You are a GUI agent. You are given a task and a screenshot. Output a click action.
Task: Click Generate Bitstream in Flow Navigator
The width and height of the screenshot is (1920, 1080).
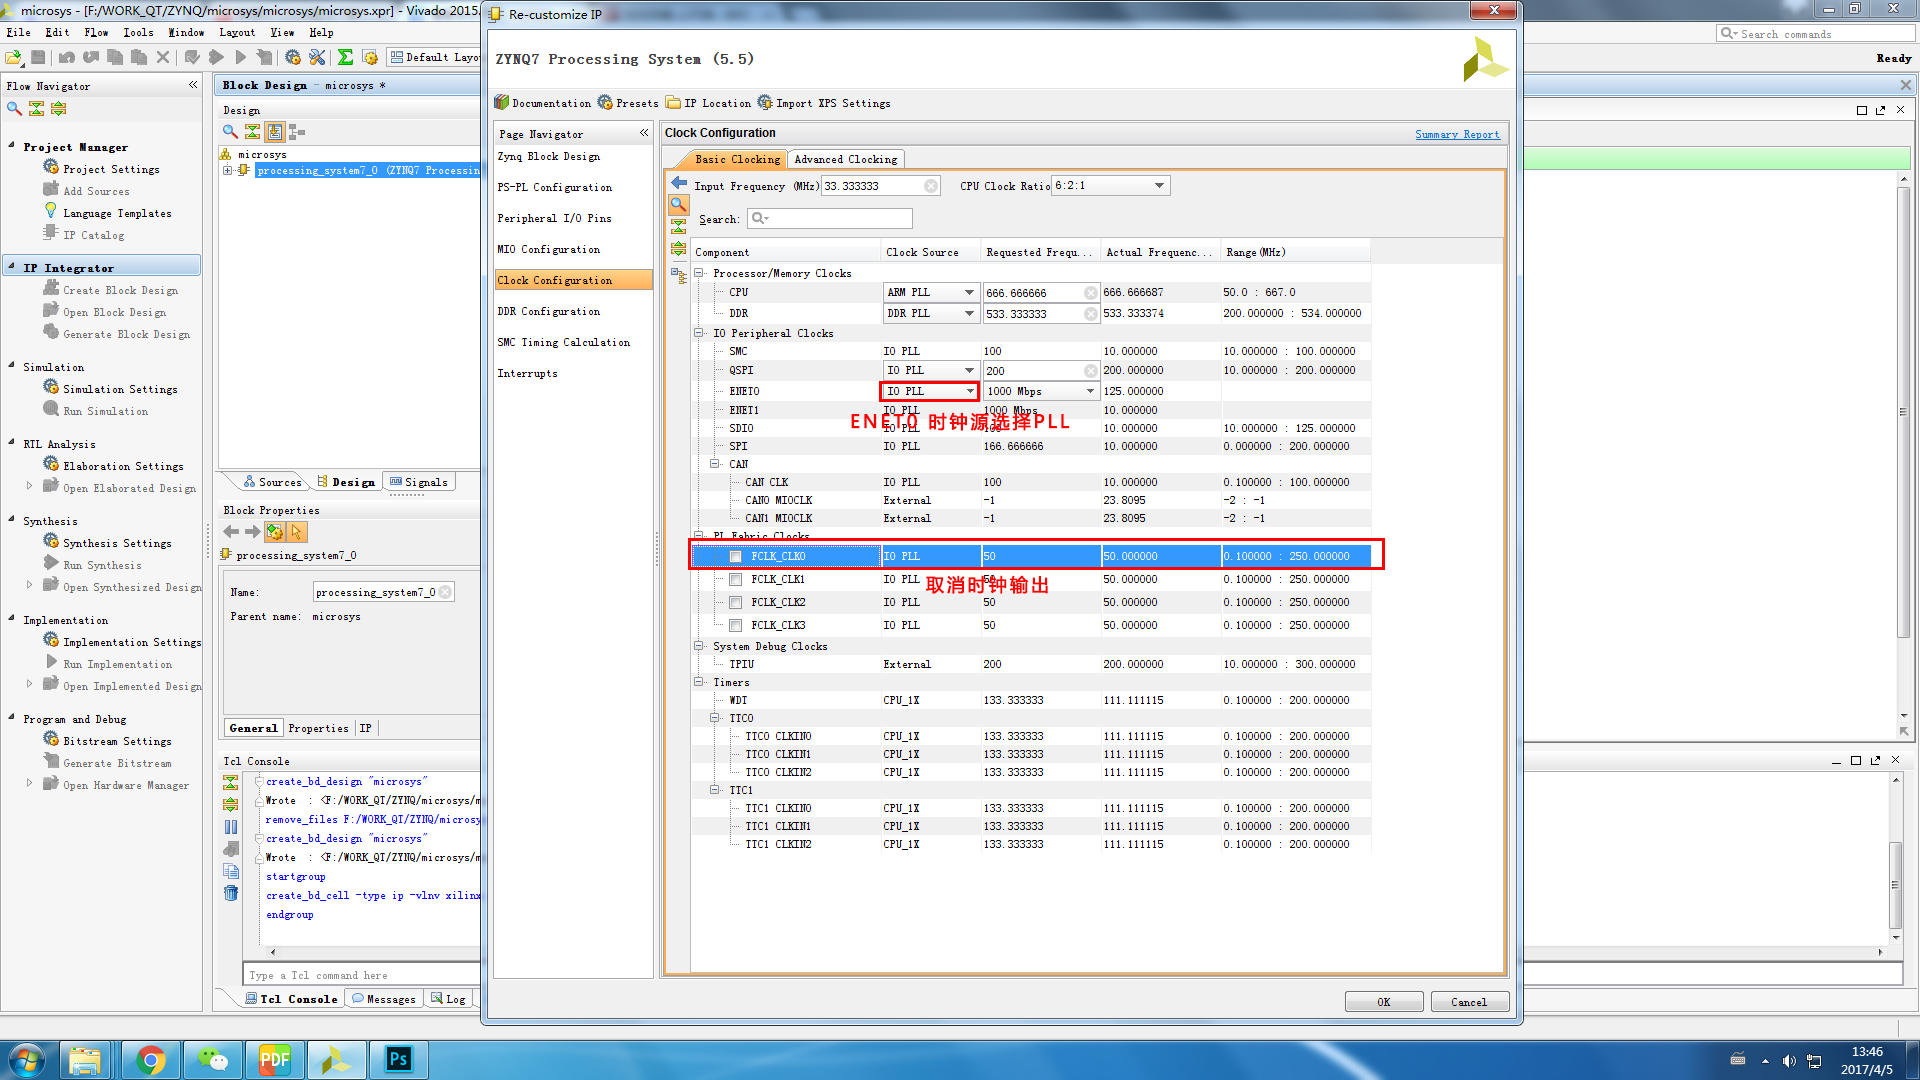coord(117,763)
